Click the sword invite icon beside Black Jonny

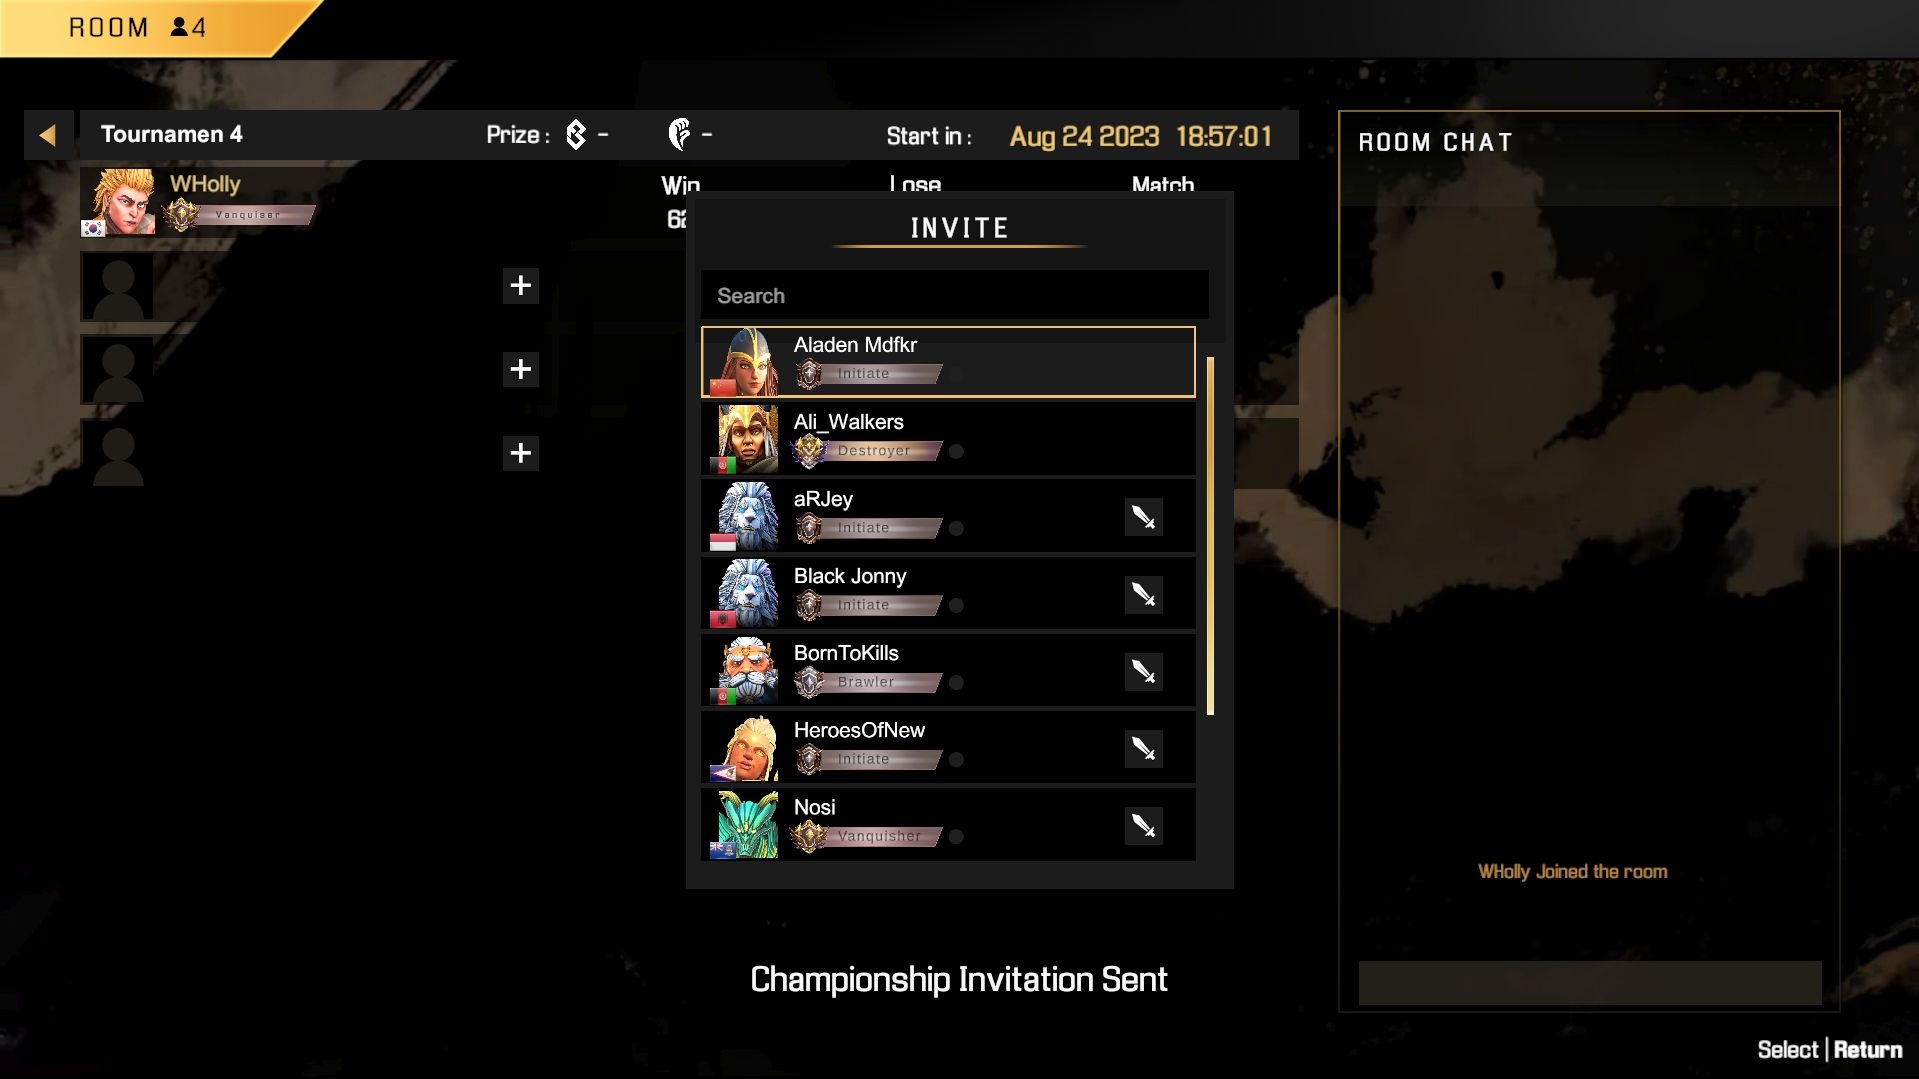tap(1143, 594)
